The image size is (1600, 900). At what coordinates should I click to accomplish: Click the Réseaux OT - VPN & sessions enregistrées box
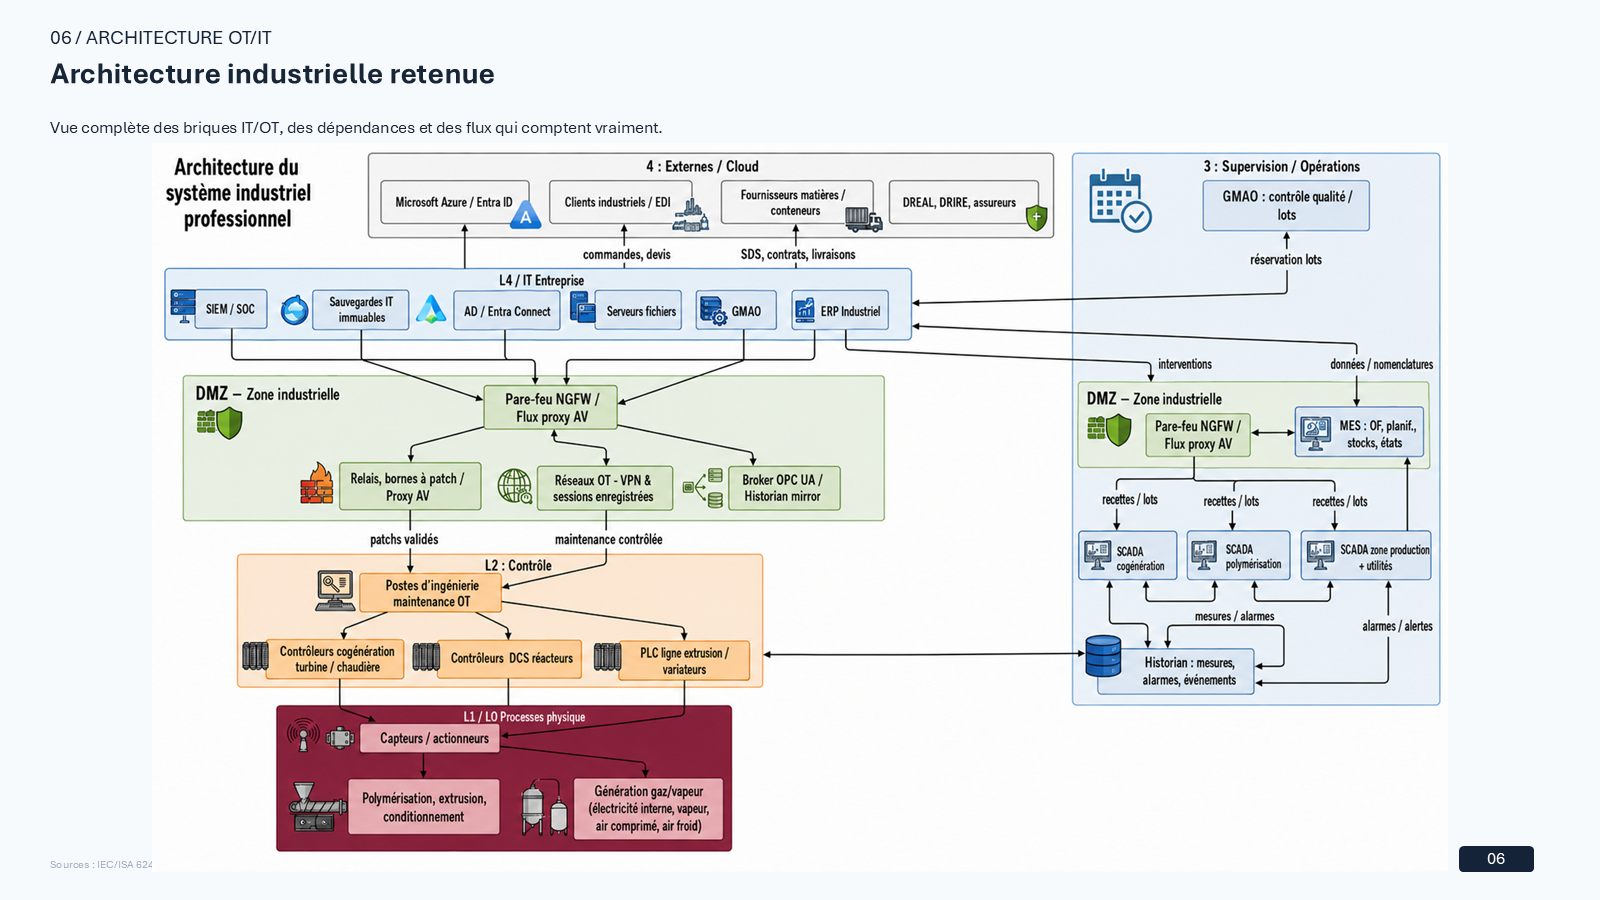click(x=605, y=488)
